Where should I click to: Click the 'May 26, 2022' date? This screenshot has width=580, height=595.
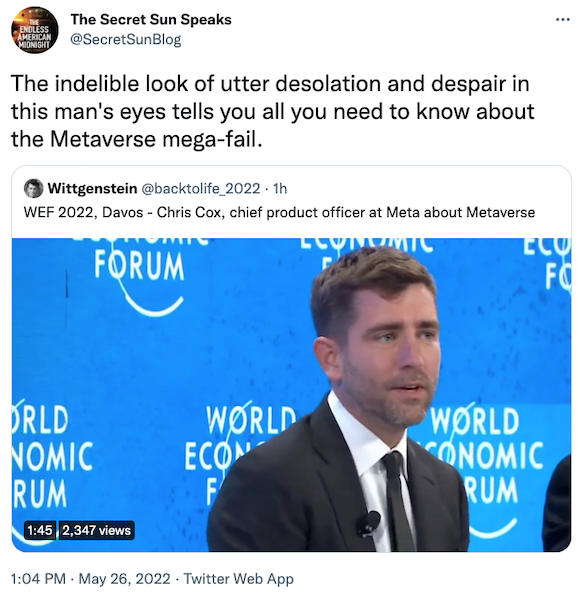(x=125, y=579)
